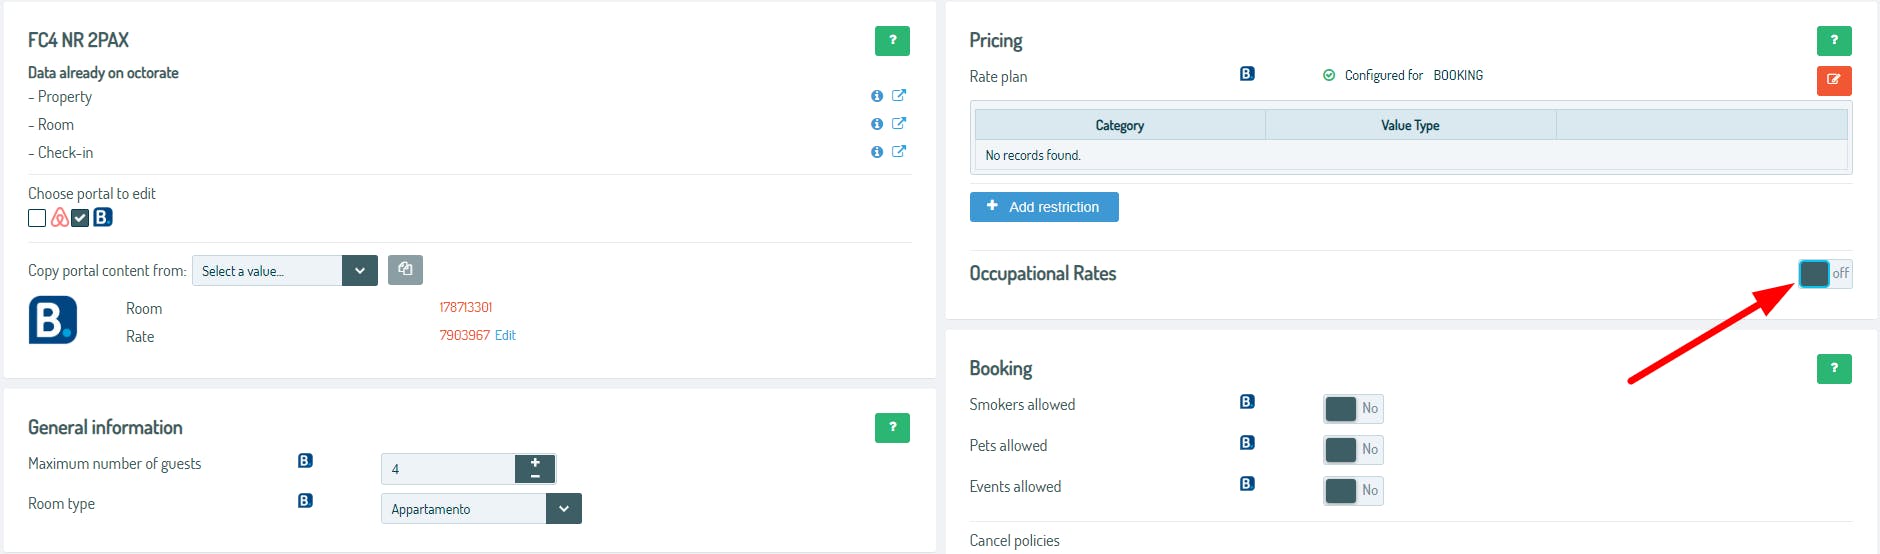
Task: Open the Copy portal content dropdown
Action: [359, 271]
